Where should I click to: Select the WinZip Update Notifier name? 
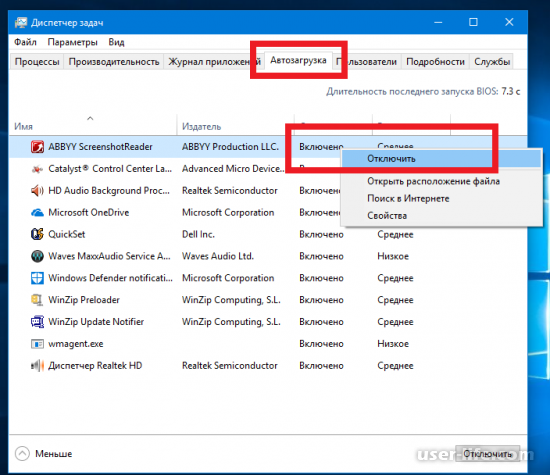[96, 322]
